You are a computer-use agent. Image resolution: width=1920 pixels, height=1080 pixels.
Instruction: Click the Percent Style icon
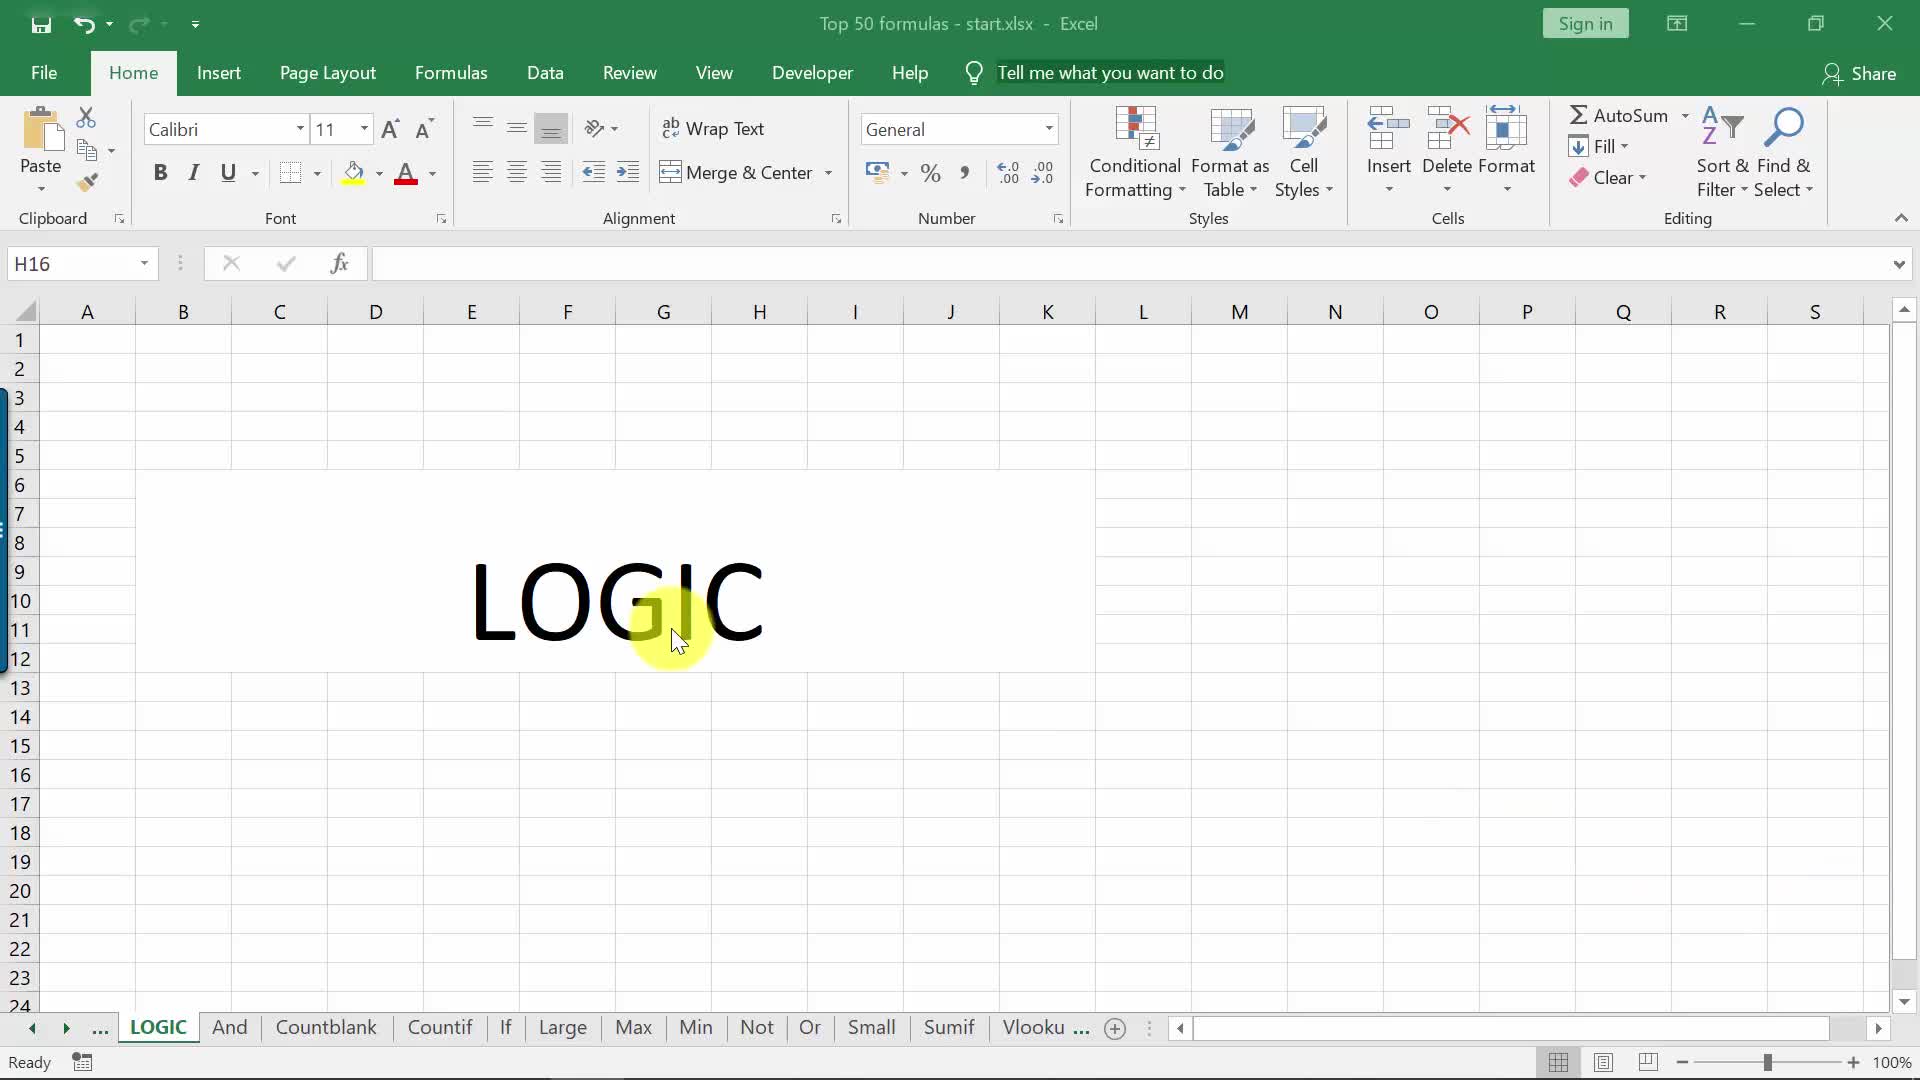[930, 173]
